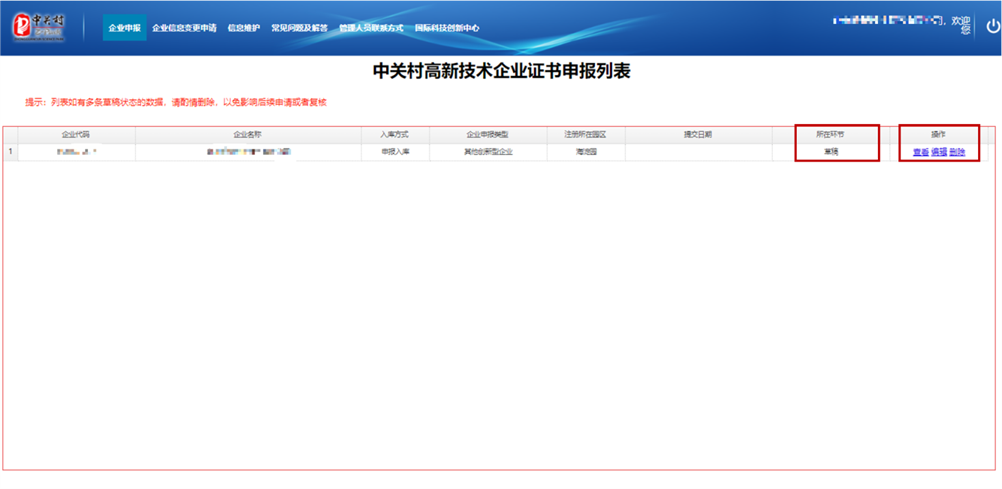
Task: Open 国际科技创新中心 menu item
Action: [x=447, y=28]
